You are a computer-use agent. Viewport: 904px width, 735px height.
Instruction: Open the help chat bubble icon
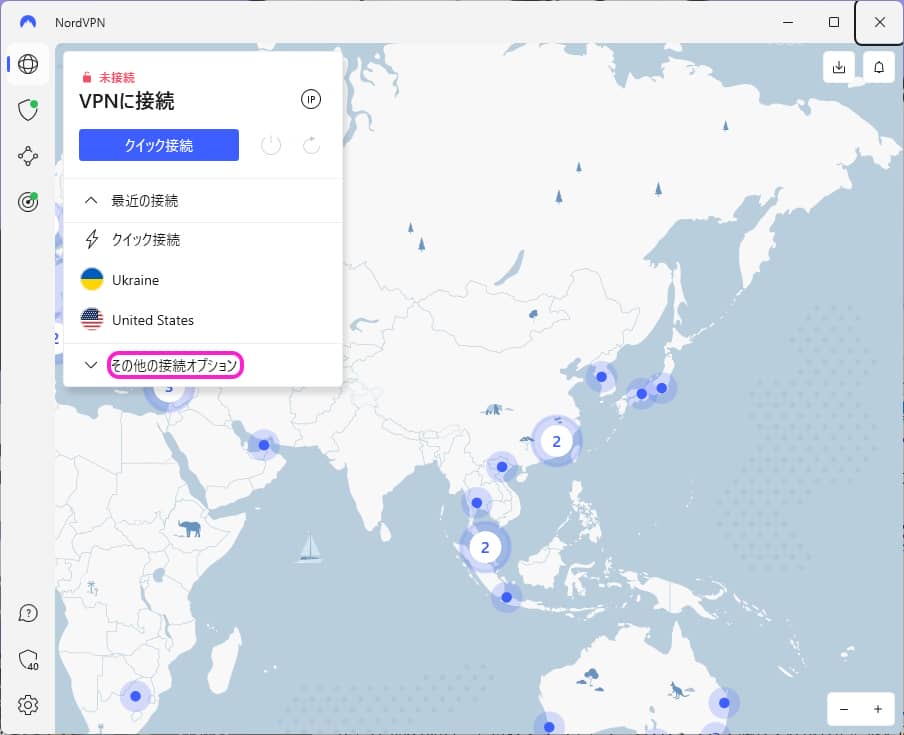pos(28,613)
